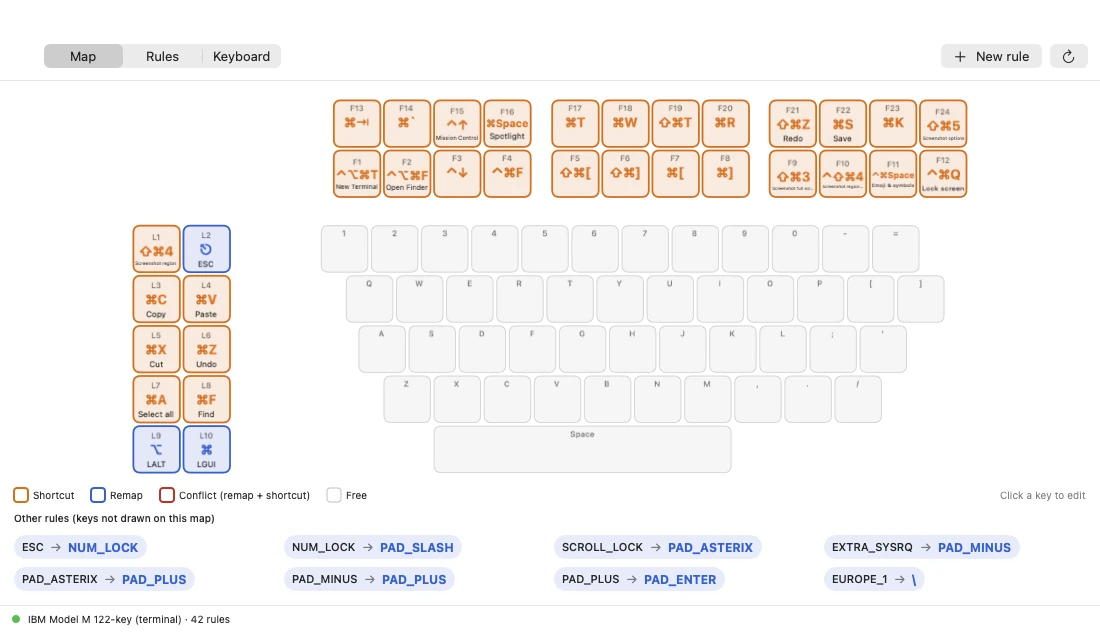
Task: Click the L5 Cut key
Action: [x=156, y=349]
